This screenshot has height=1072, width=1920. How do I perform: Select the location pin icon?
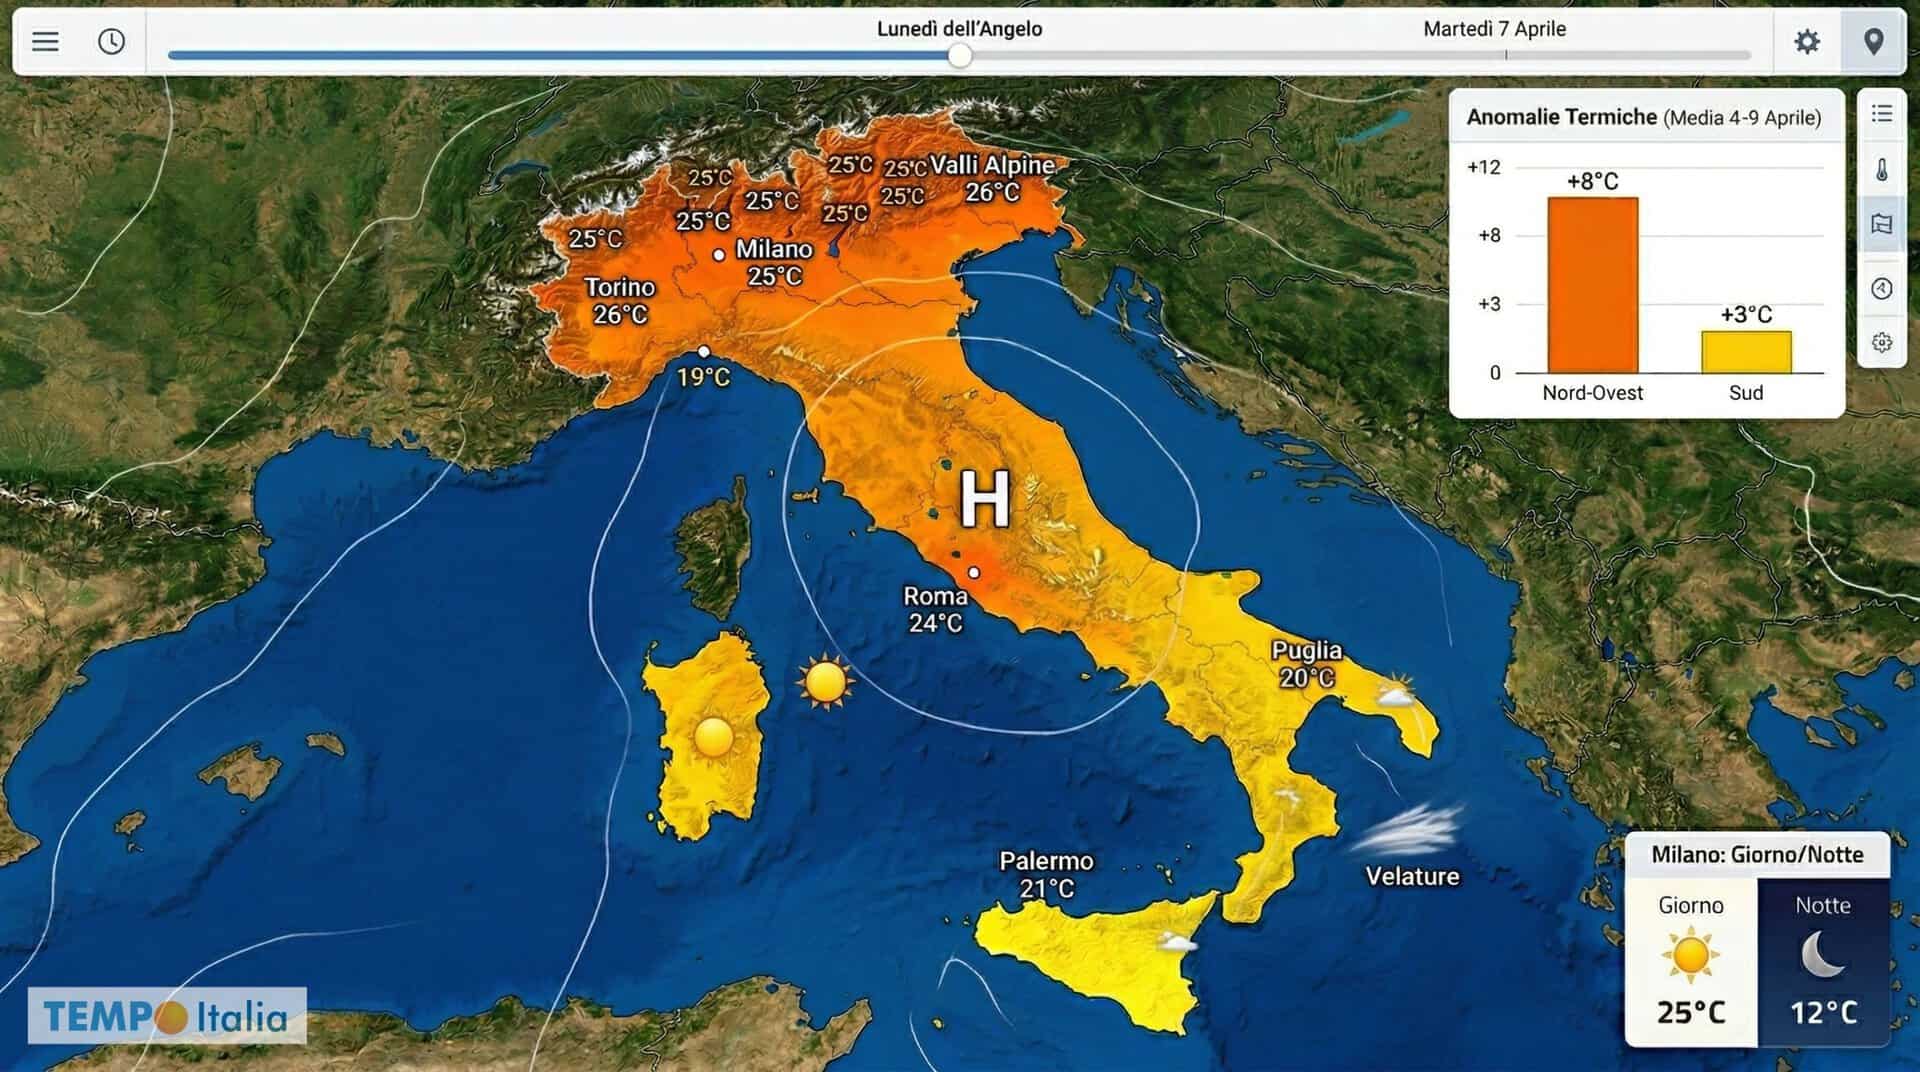coord(1873,41)
